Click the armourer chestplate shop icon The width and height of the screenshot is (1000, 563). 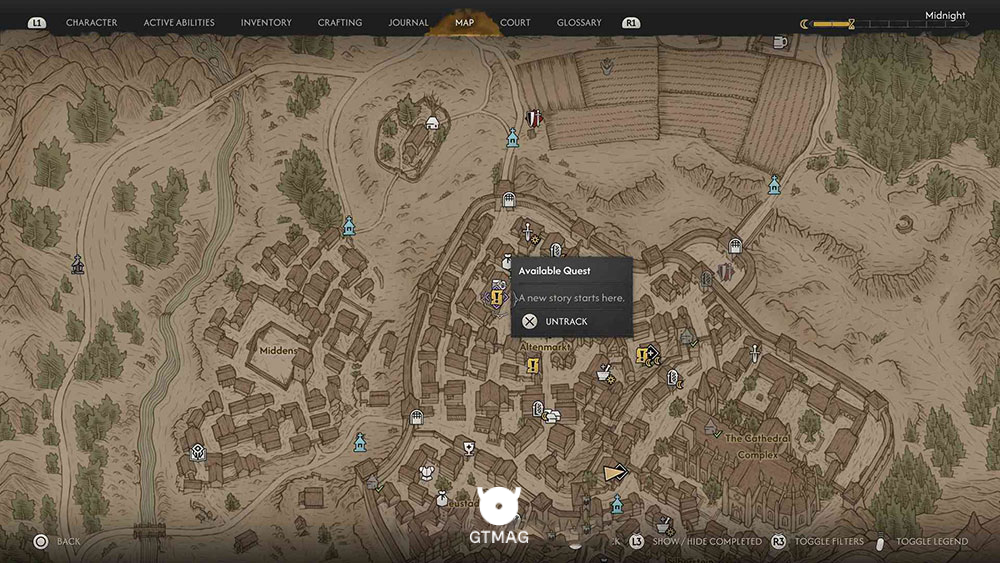tap(427, 472)
